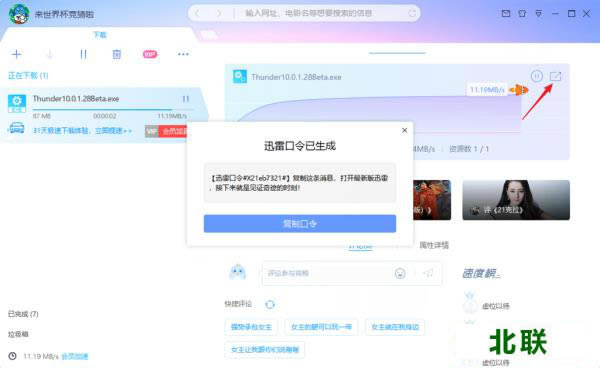Open the messages envelope icon
This screenshot has width=600, height=368.
tap(506, 14)
